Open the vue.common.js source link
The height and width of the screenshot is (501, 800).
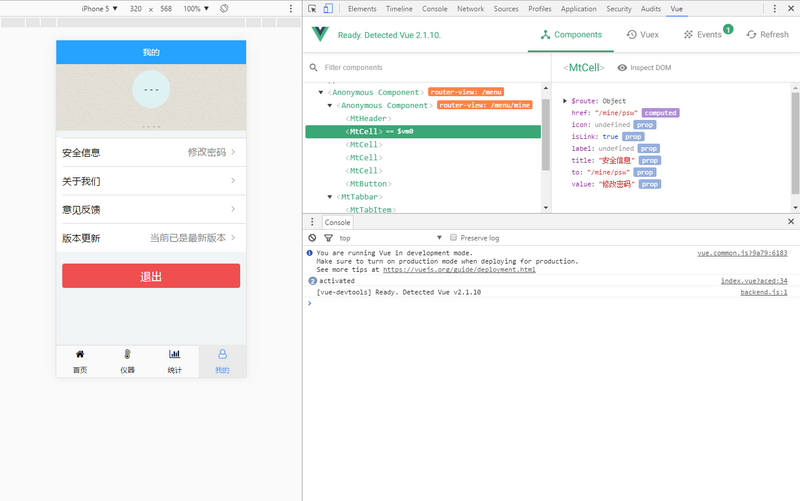coord(742,253)
